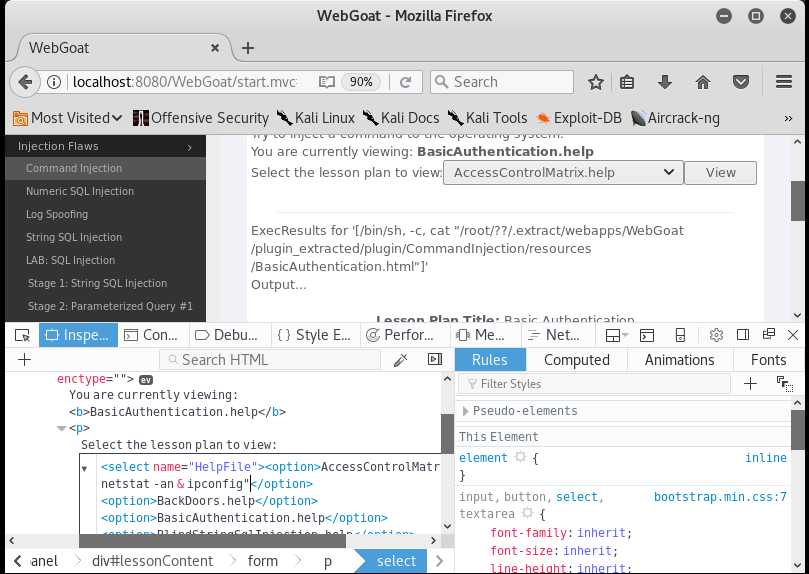
Task: Show overflowed bookmarks chevron
Action: (x=788, y=119)
